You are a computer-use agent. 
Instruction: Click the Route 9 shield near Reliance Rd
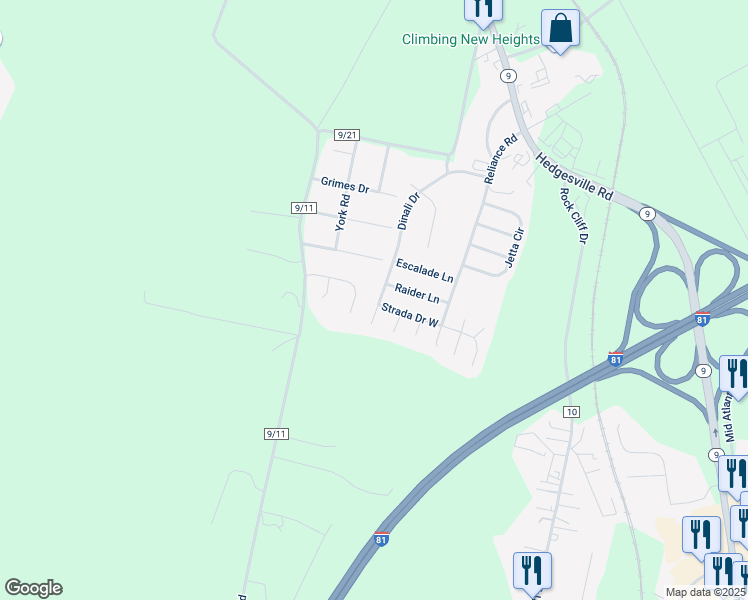[x=509, y=75]
